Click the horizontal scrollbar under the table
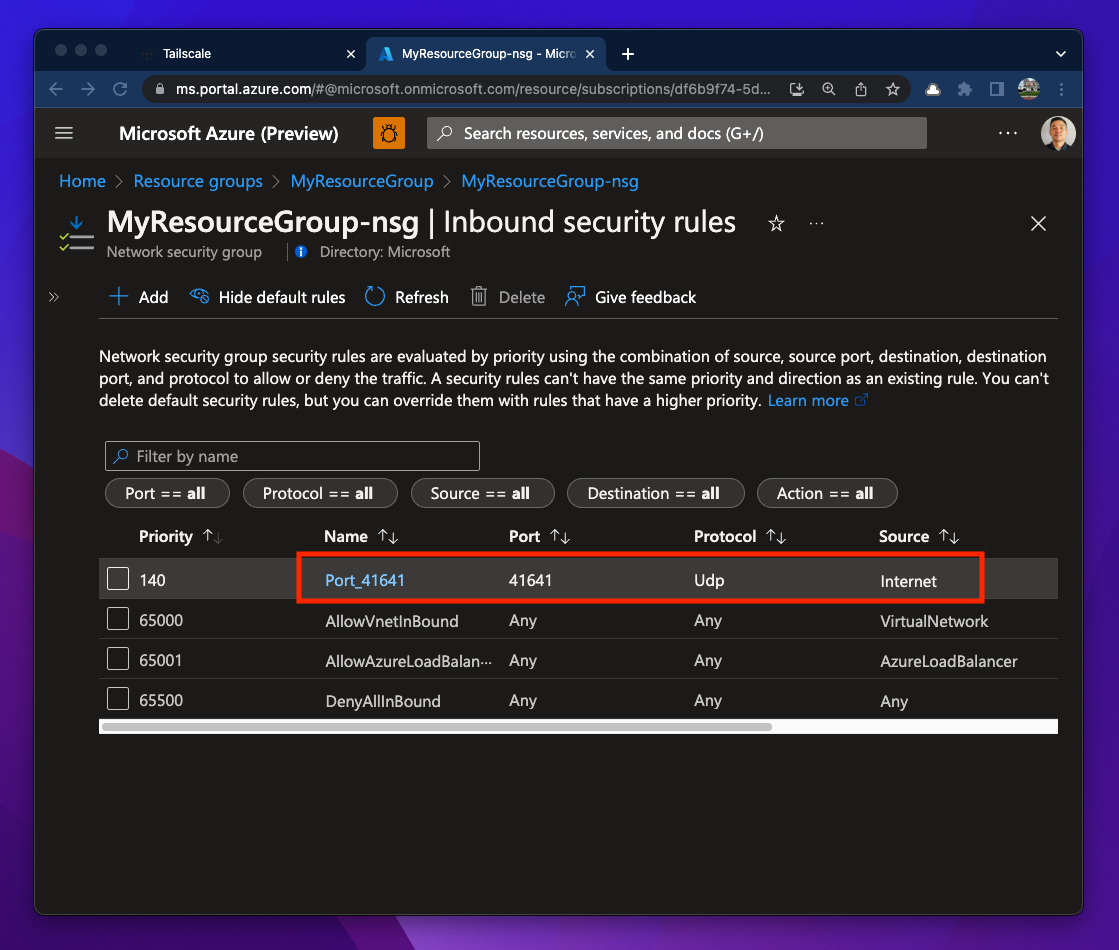1119x950 pixels. 436,727
